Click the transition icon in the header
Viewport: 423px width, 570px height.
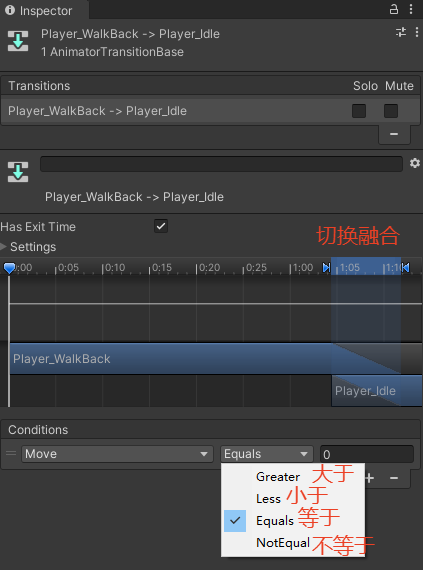[x=18, y=41]
